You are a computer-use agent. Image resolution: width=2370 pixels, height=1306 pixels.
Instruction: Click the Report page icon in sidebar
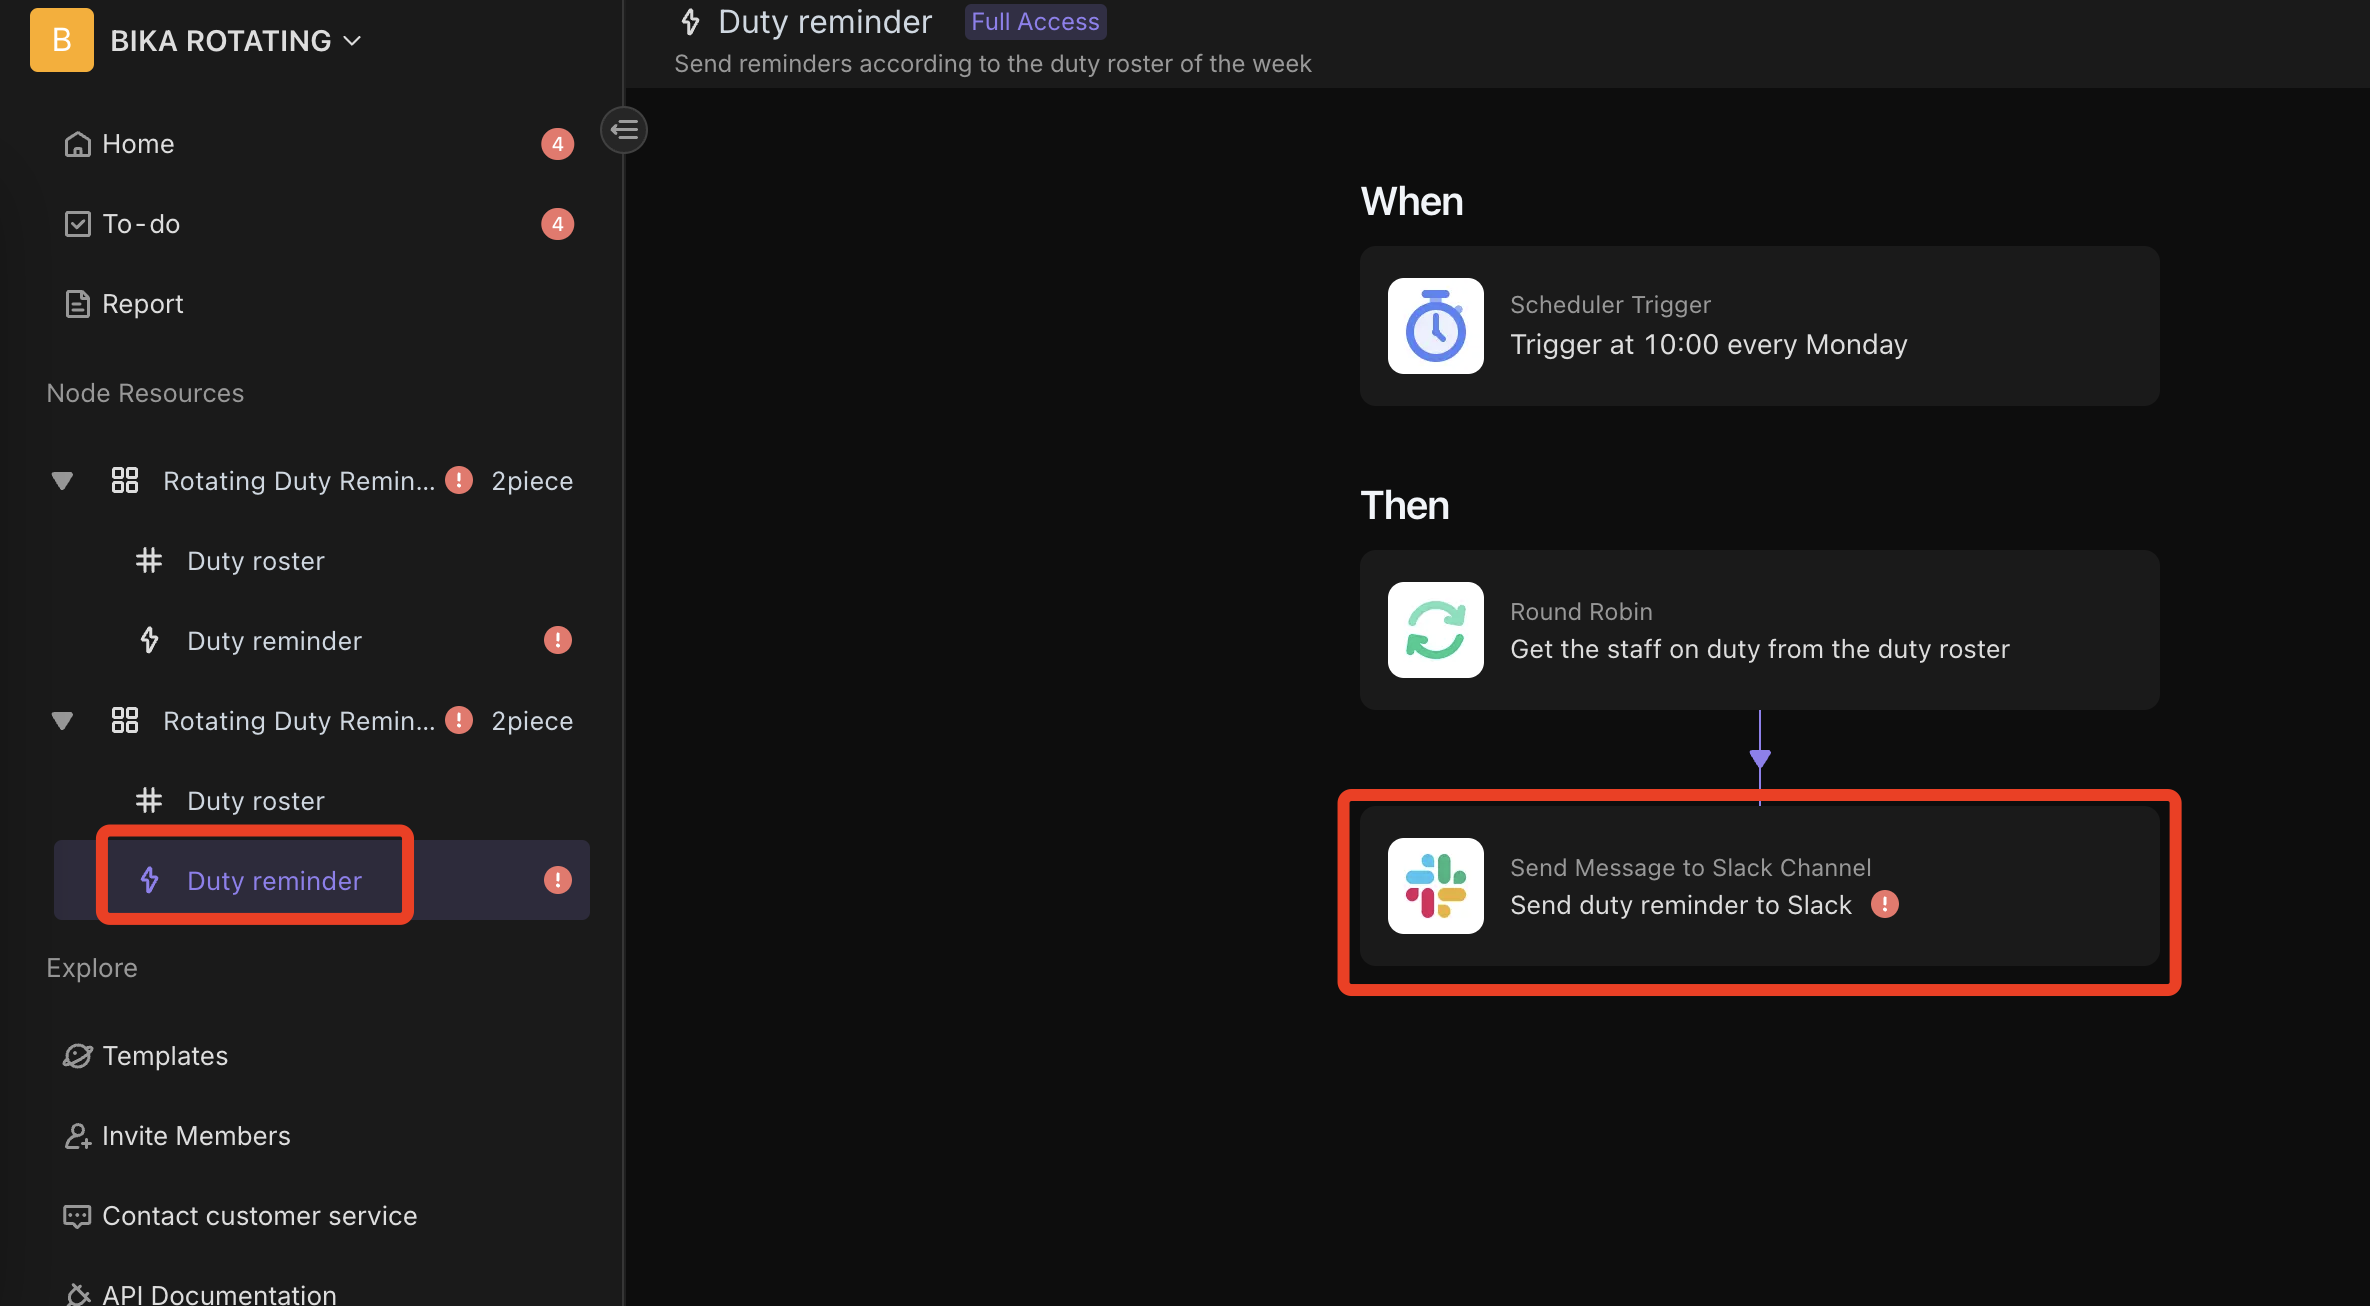76,302
